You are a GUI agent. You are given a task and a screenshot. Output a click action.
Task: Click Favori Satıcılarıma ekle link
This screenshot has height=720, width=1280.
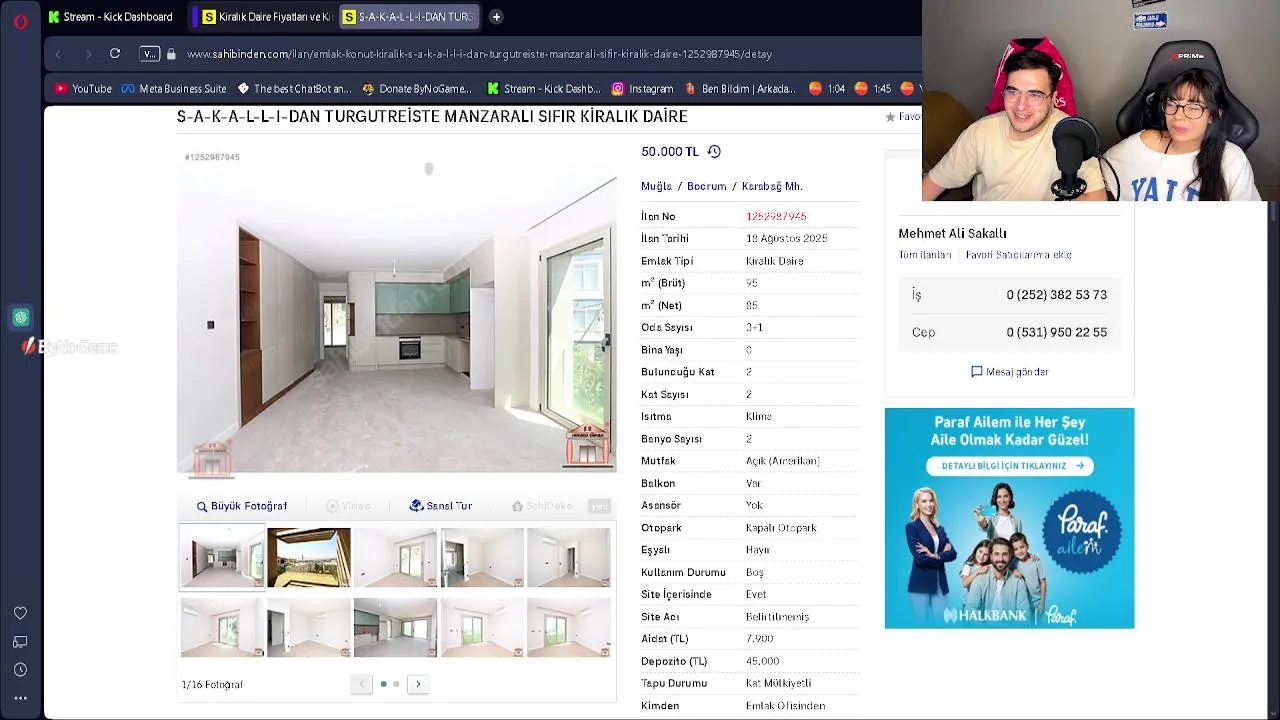click(1018, 255)
